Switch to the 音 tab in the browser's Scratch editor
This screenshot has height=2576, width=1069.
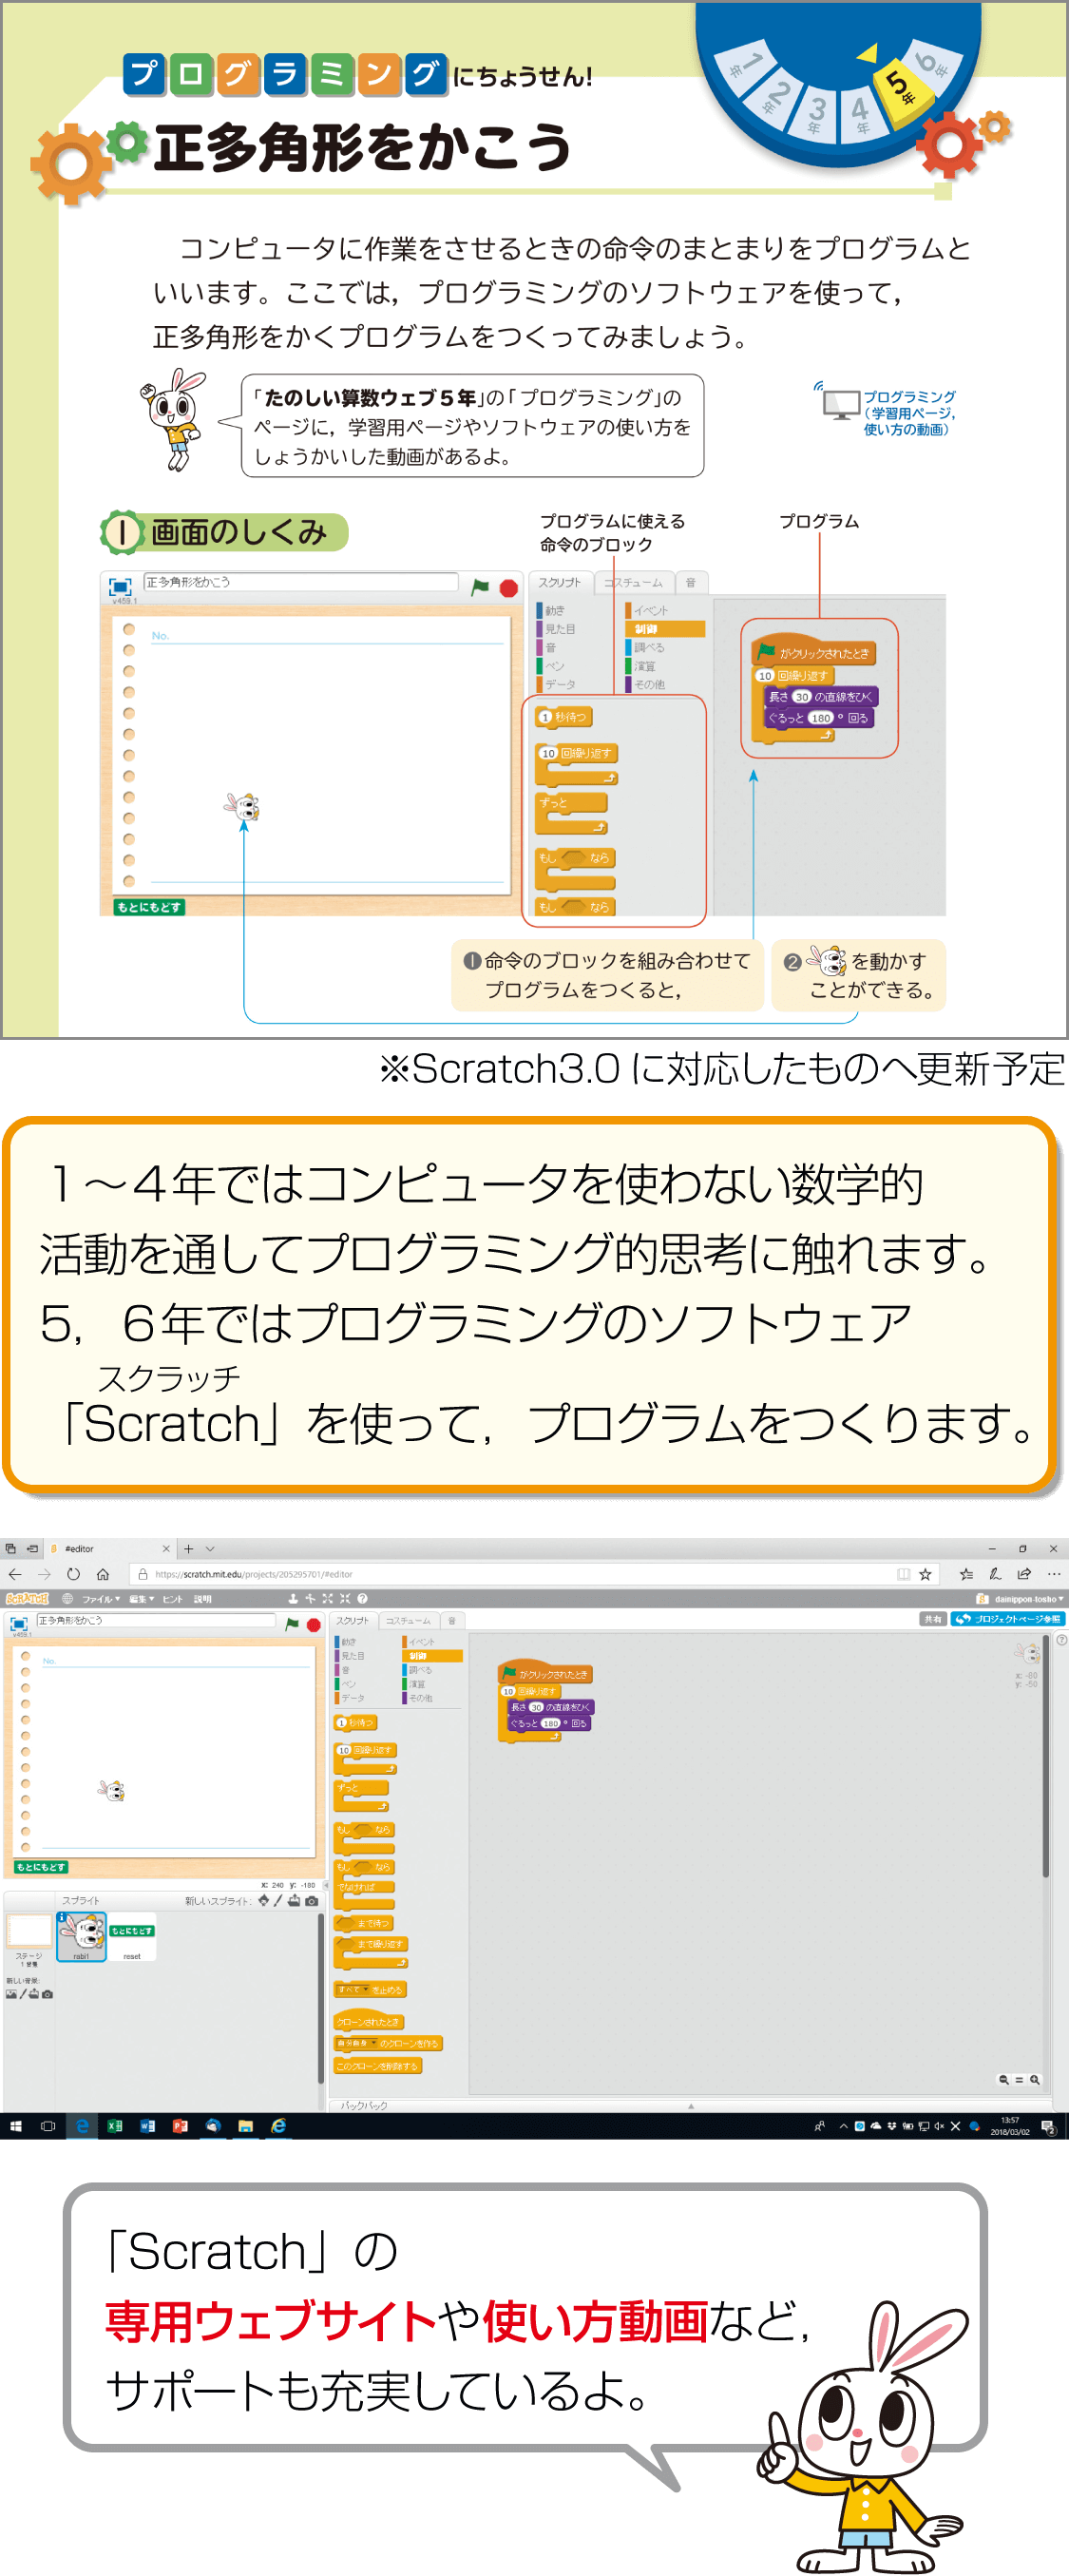(x=452, y=1620)
